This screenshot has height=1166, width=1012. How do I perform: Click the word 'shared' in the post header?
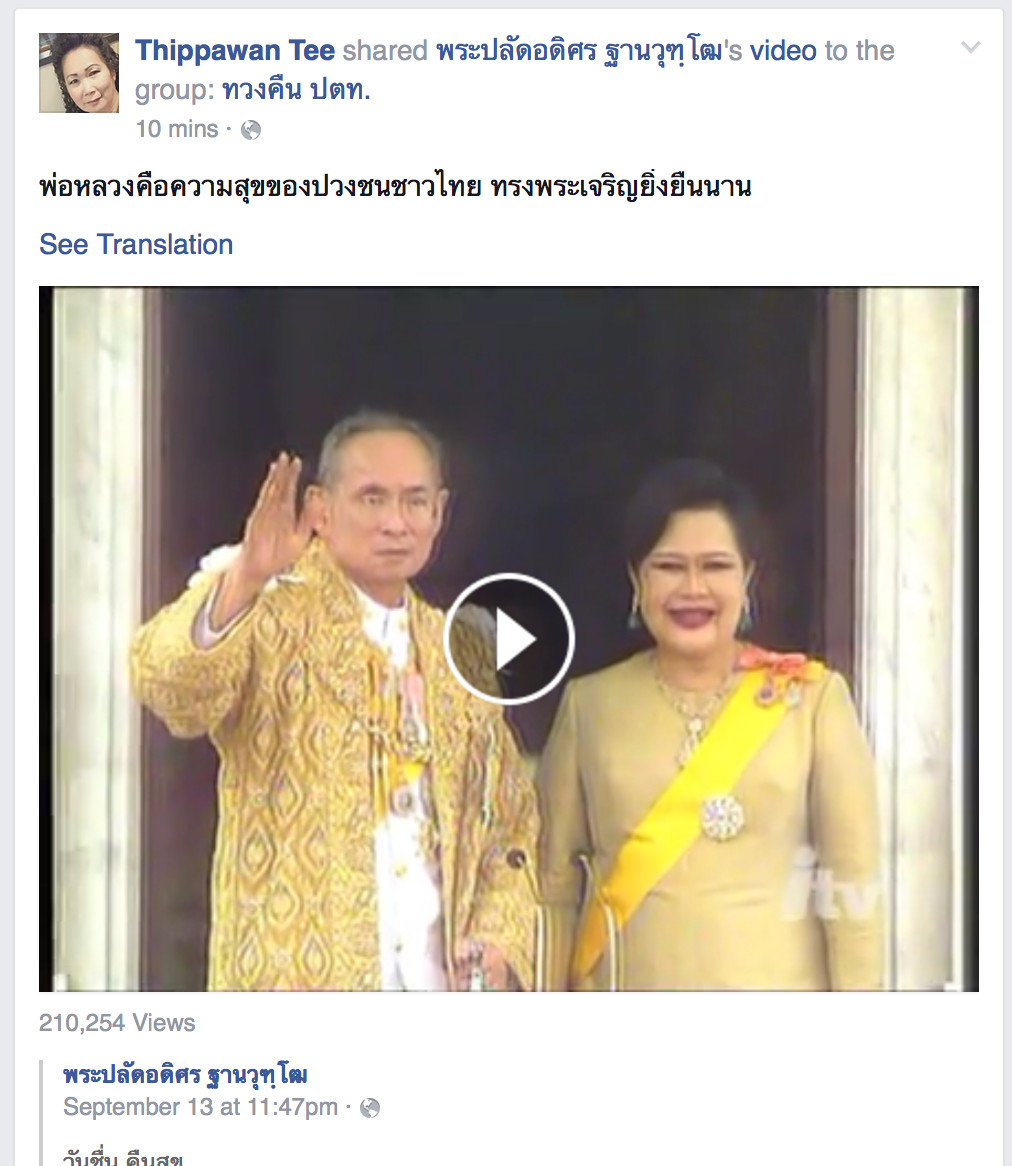(x=385, y=51)
